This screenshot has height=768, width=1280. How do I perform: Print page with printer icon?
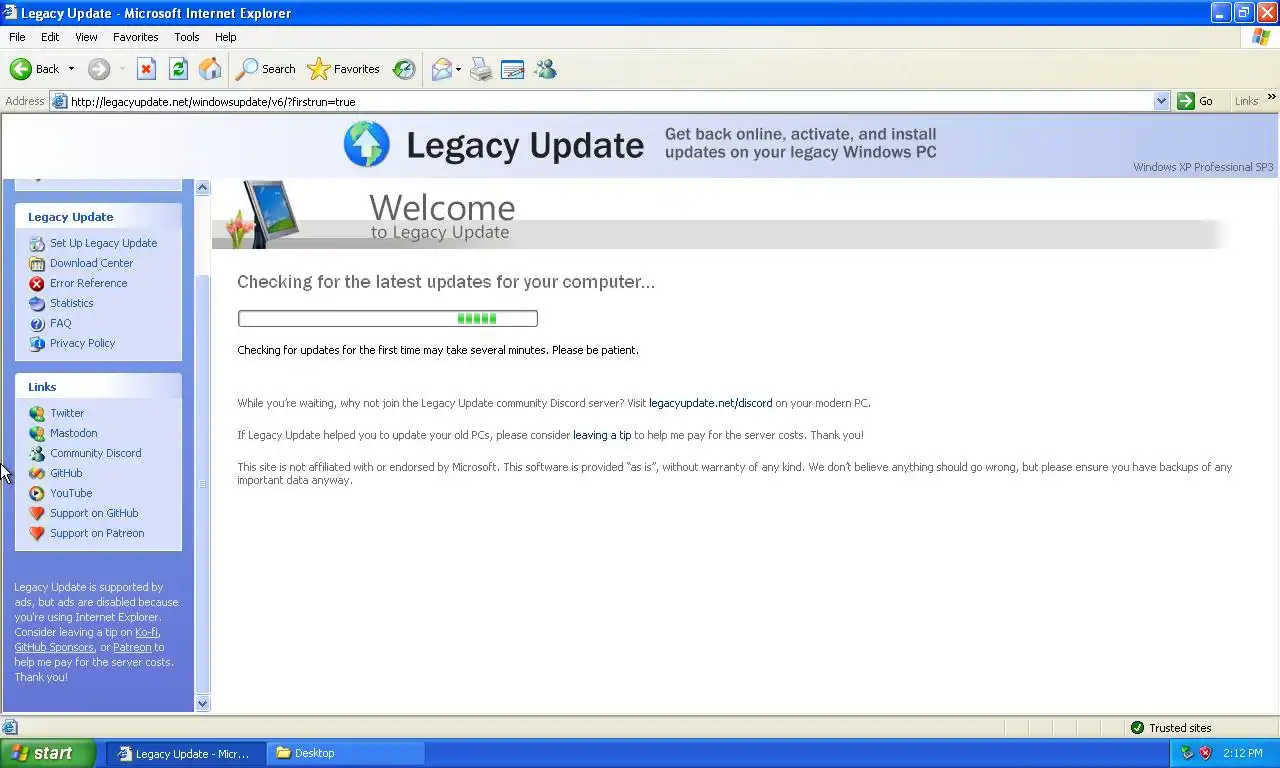[481, 69]
